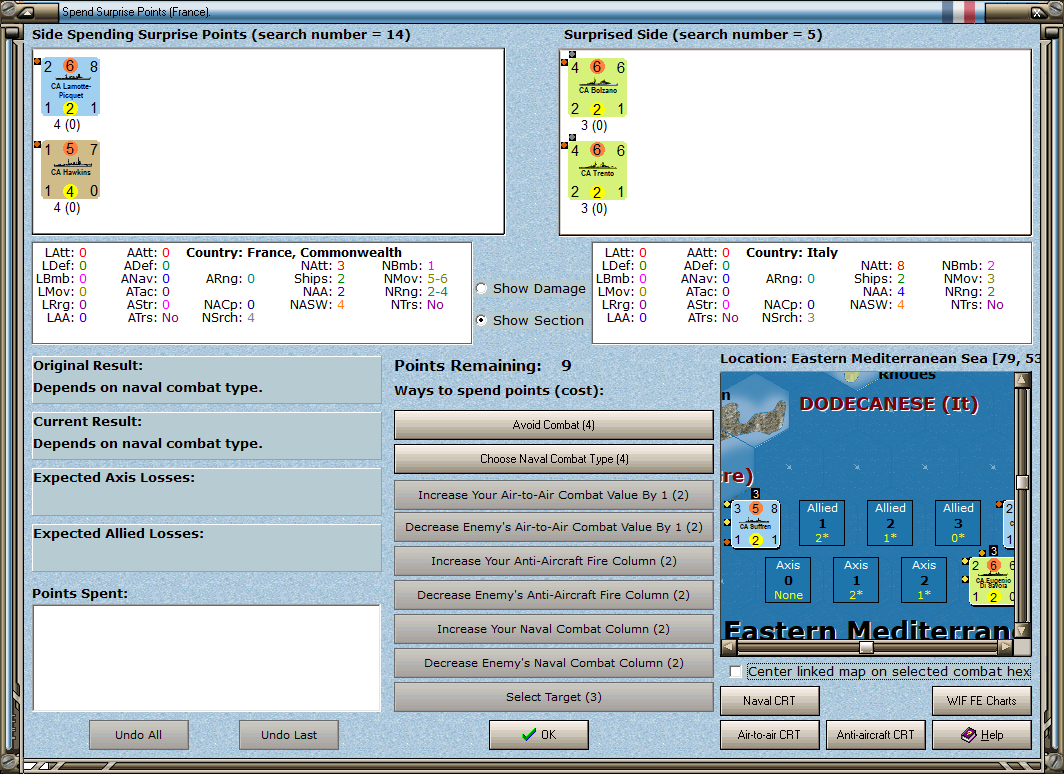Click the map vertical scrollbar thumb
Image resolution: width=1064 pixels, height=774 pixels.
pyautogui.click(x=1023, y=482)
